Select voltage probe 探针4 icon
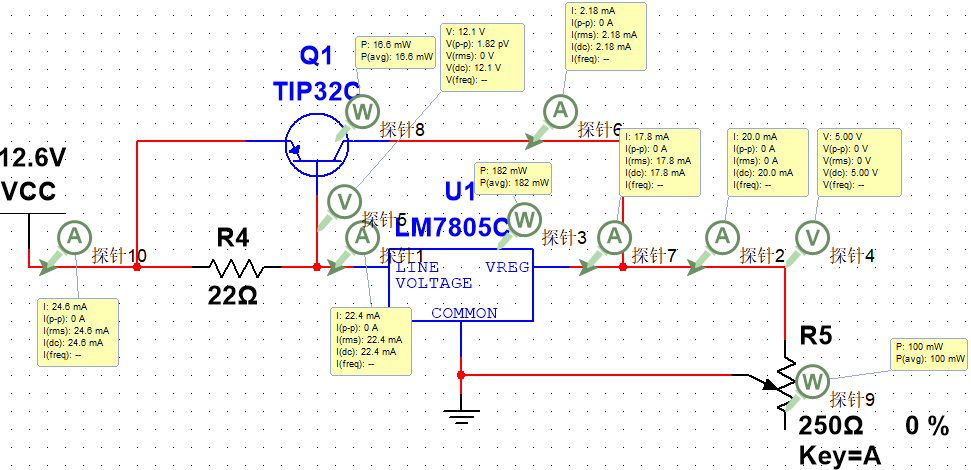The width and height of the screenshot is (971, 470). click(811, 237)
